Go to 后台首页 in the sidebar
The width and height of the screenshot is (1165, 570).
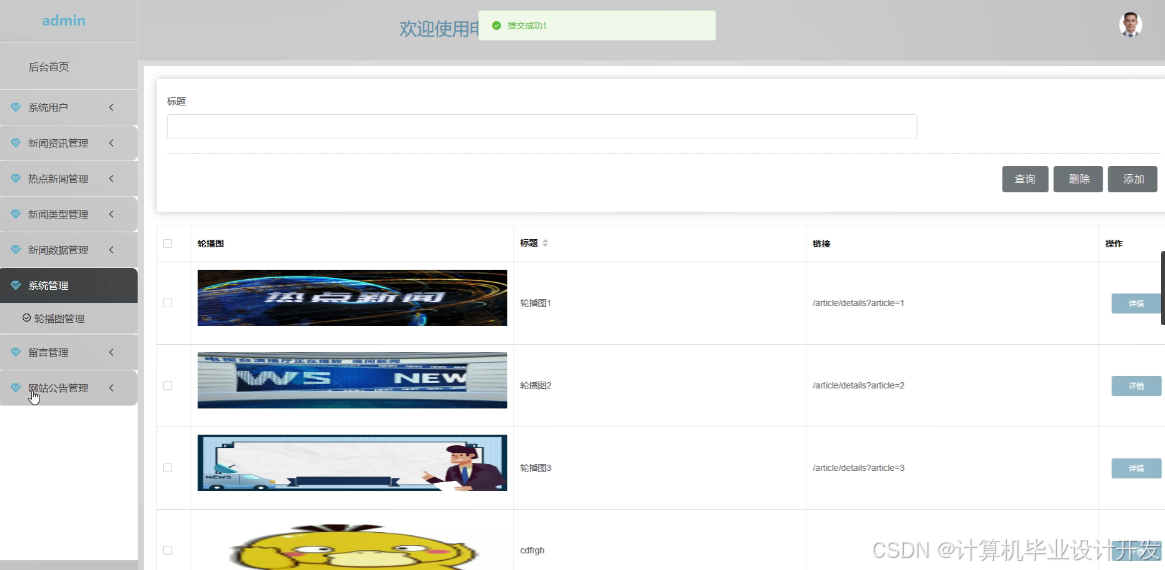pyautogui.click(x=49, y=67)
